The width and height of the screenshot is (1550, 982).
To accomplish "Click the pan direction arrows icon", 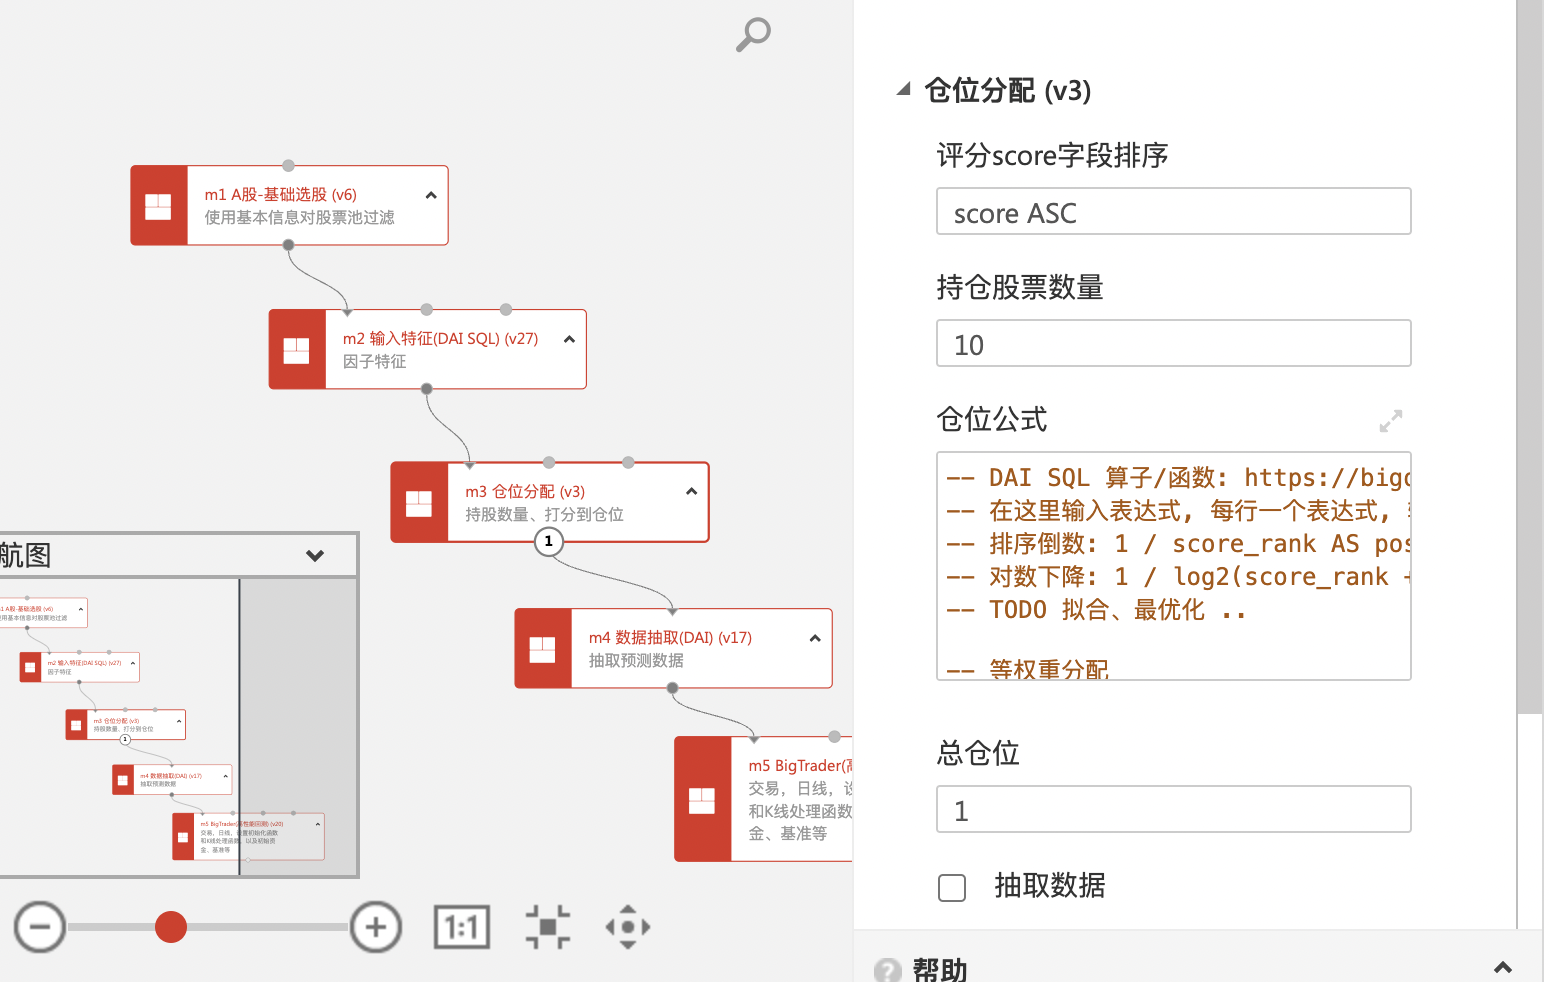I will (628, 927).
